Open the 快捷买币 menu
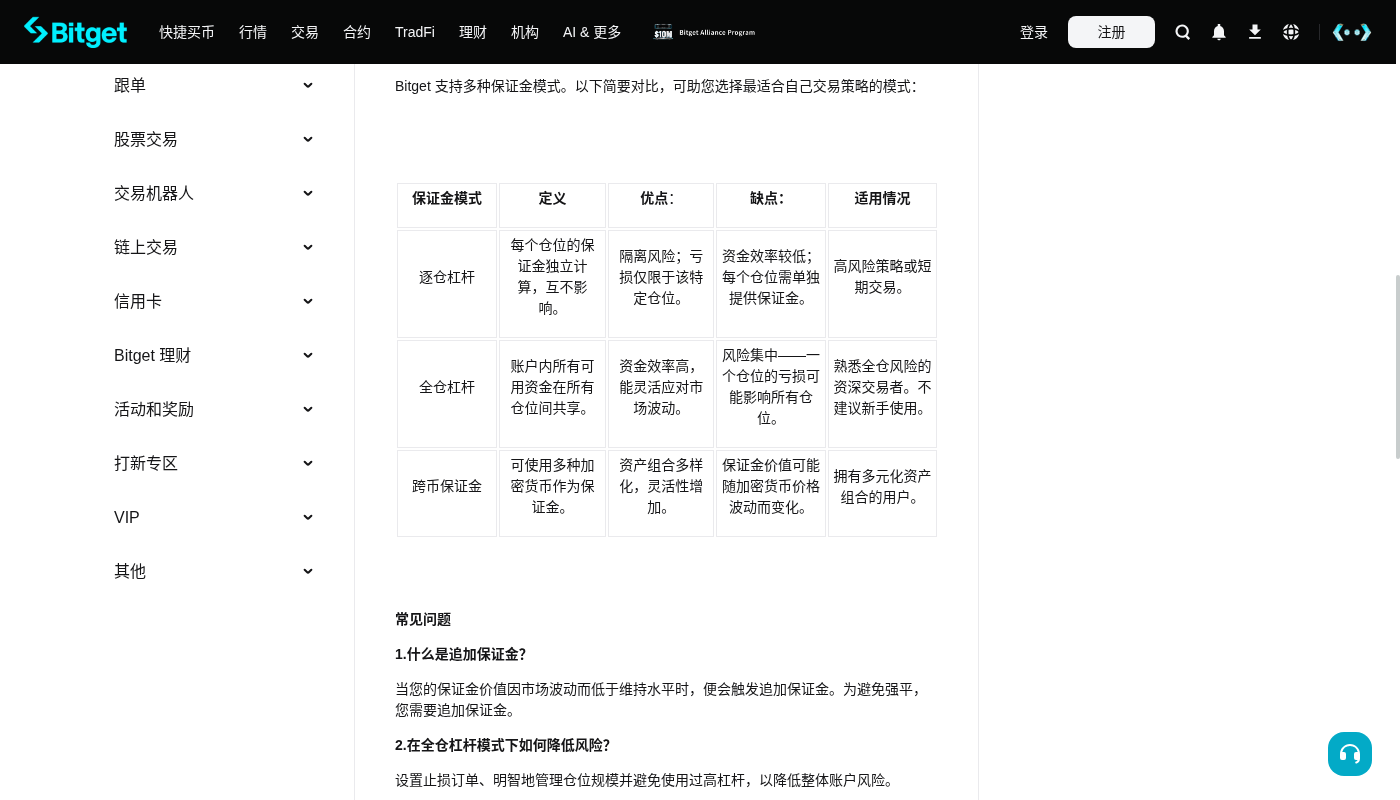This screenshot has width=1400, height=800. pos(187,32)
